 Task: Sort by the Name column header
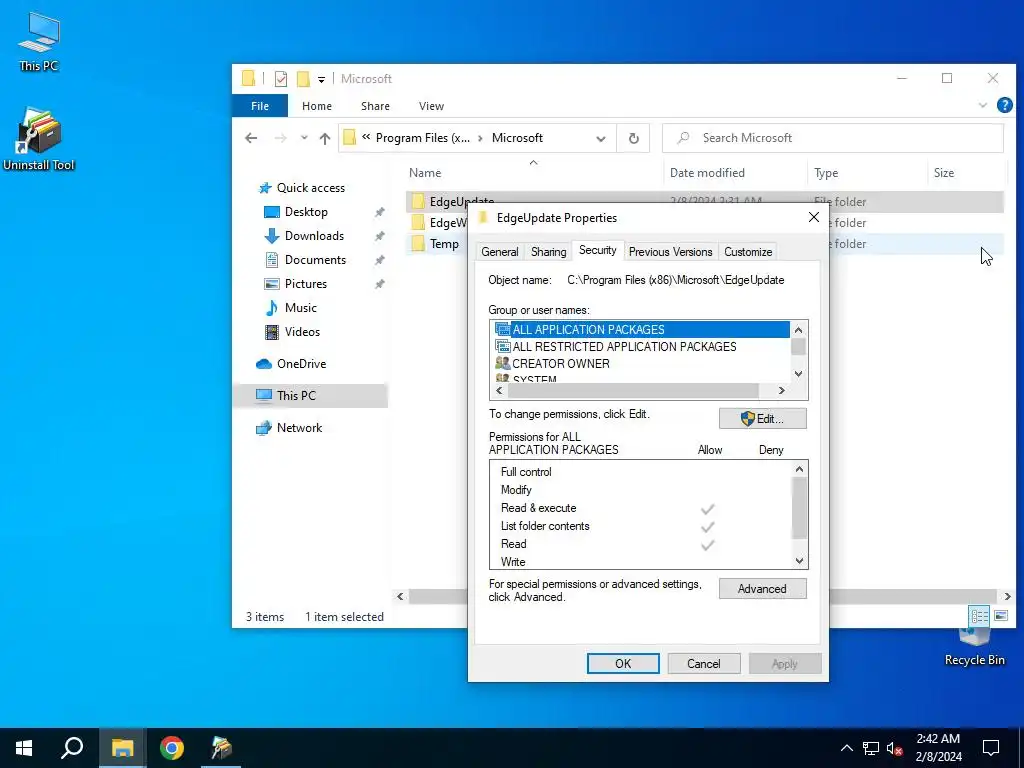[425, 173]
